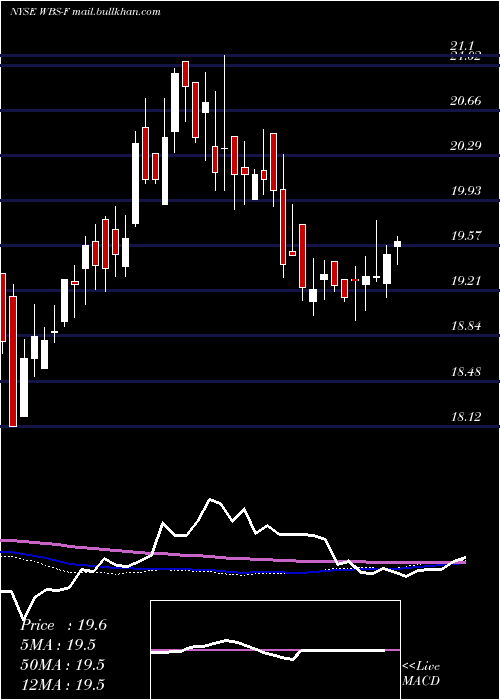Click the '12MA : 19.5' readout
The image size is (500, 700).
[63, 684]
